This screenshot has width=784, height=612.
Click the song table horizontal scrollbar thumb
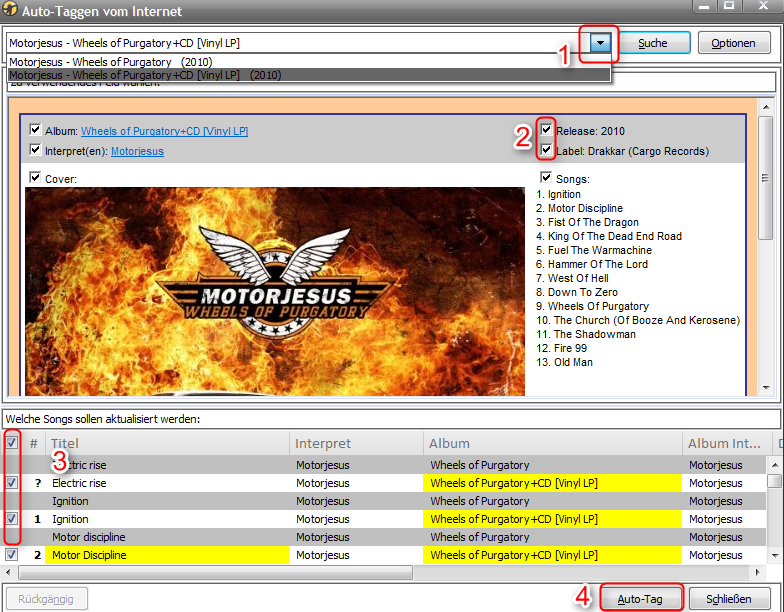[x=216, y=572]
